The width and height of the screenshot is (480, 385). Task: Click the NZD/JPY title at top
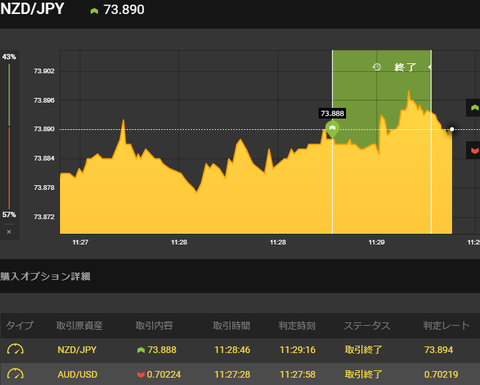[x=32, y=9]
